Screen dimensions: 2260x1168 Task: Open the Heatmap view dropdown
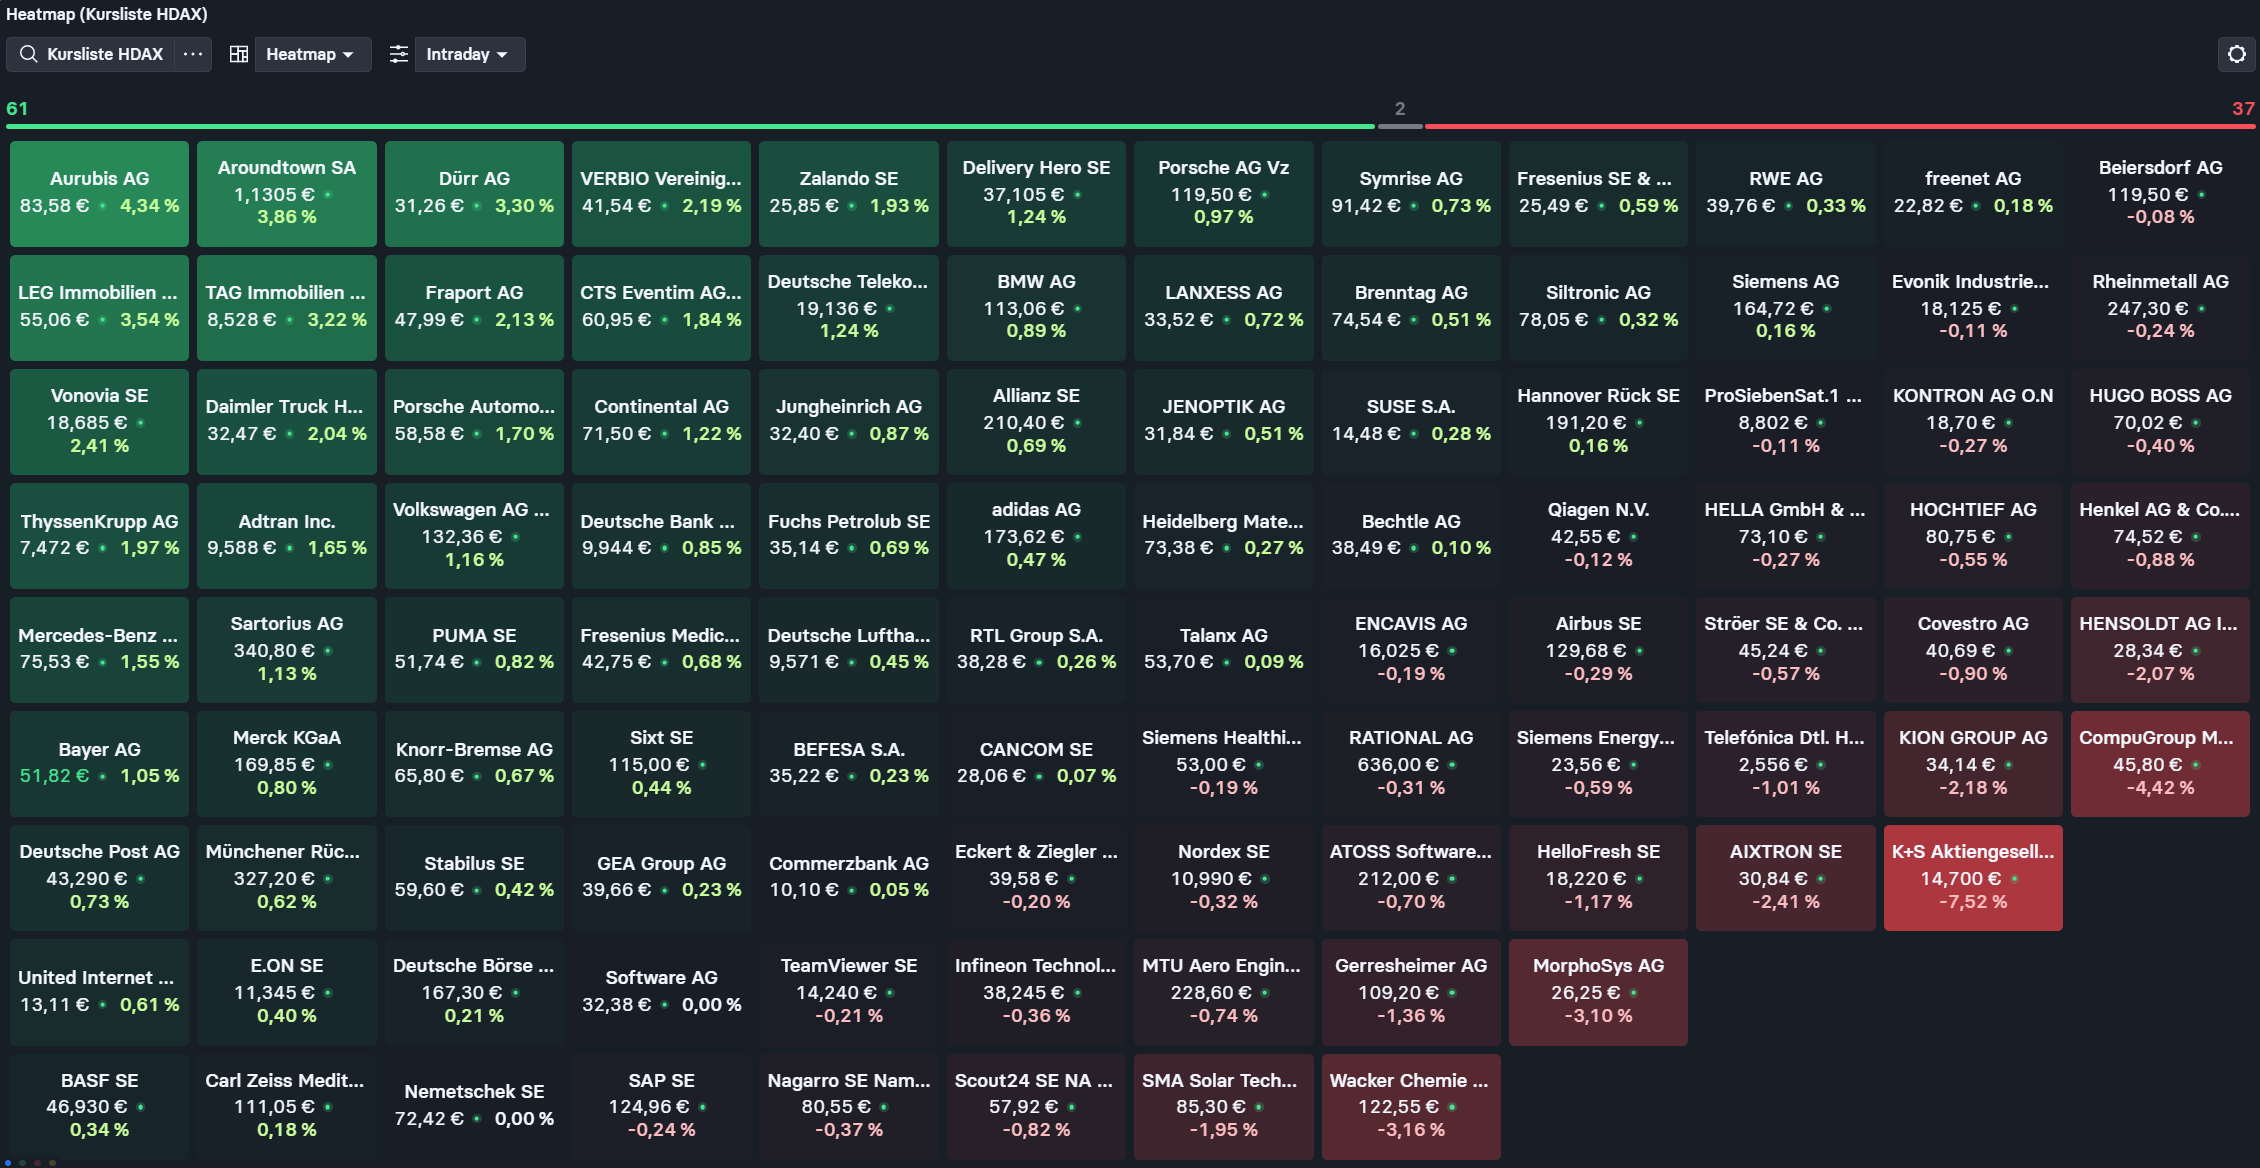point(312,54)
